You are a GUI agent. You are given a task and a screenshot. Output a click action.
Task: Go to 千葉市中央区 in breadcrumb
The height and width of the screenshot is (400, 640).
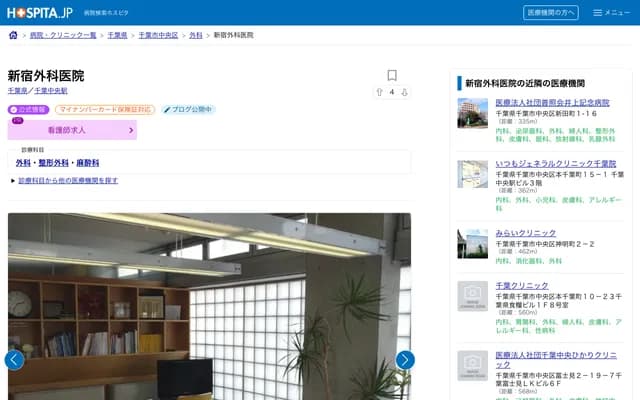pos(158,35)
